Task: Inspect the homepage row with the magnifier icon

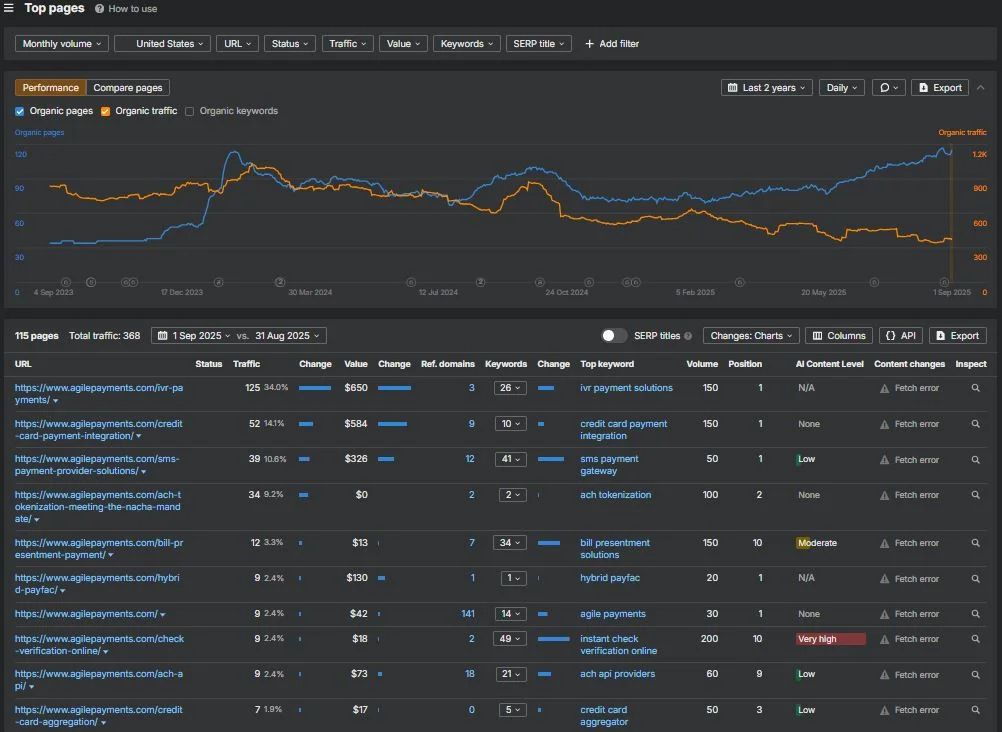Action: tap(975, 614)
